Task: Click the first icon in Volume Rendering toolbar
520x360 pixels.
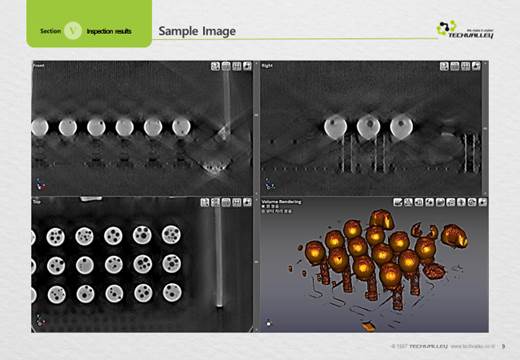Action: [x=398, y=202]
